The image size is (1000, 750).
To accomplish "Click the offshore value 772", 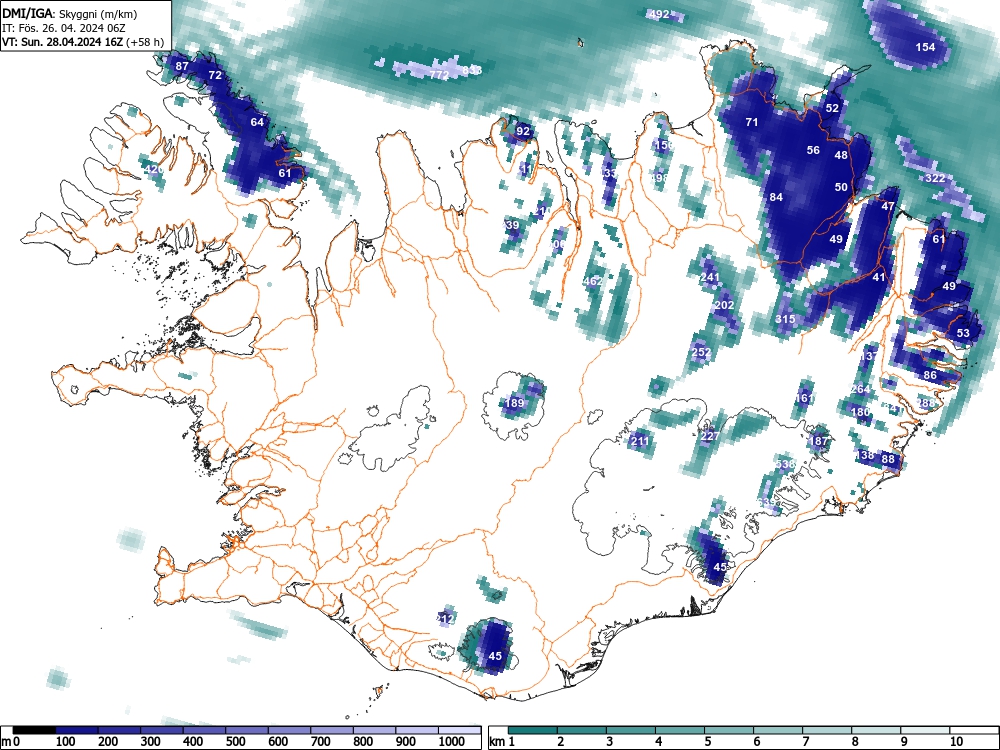I will click(439, 75).
